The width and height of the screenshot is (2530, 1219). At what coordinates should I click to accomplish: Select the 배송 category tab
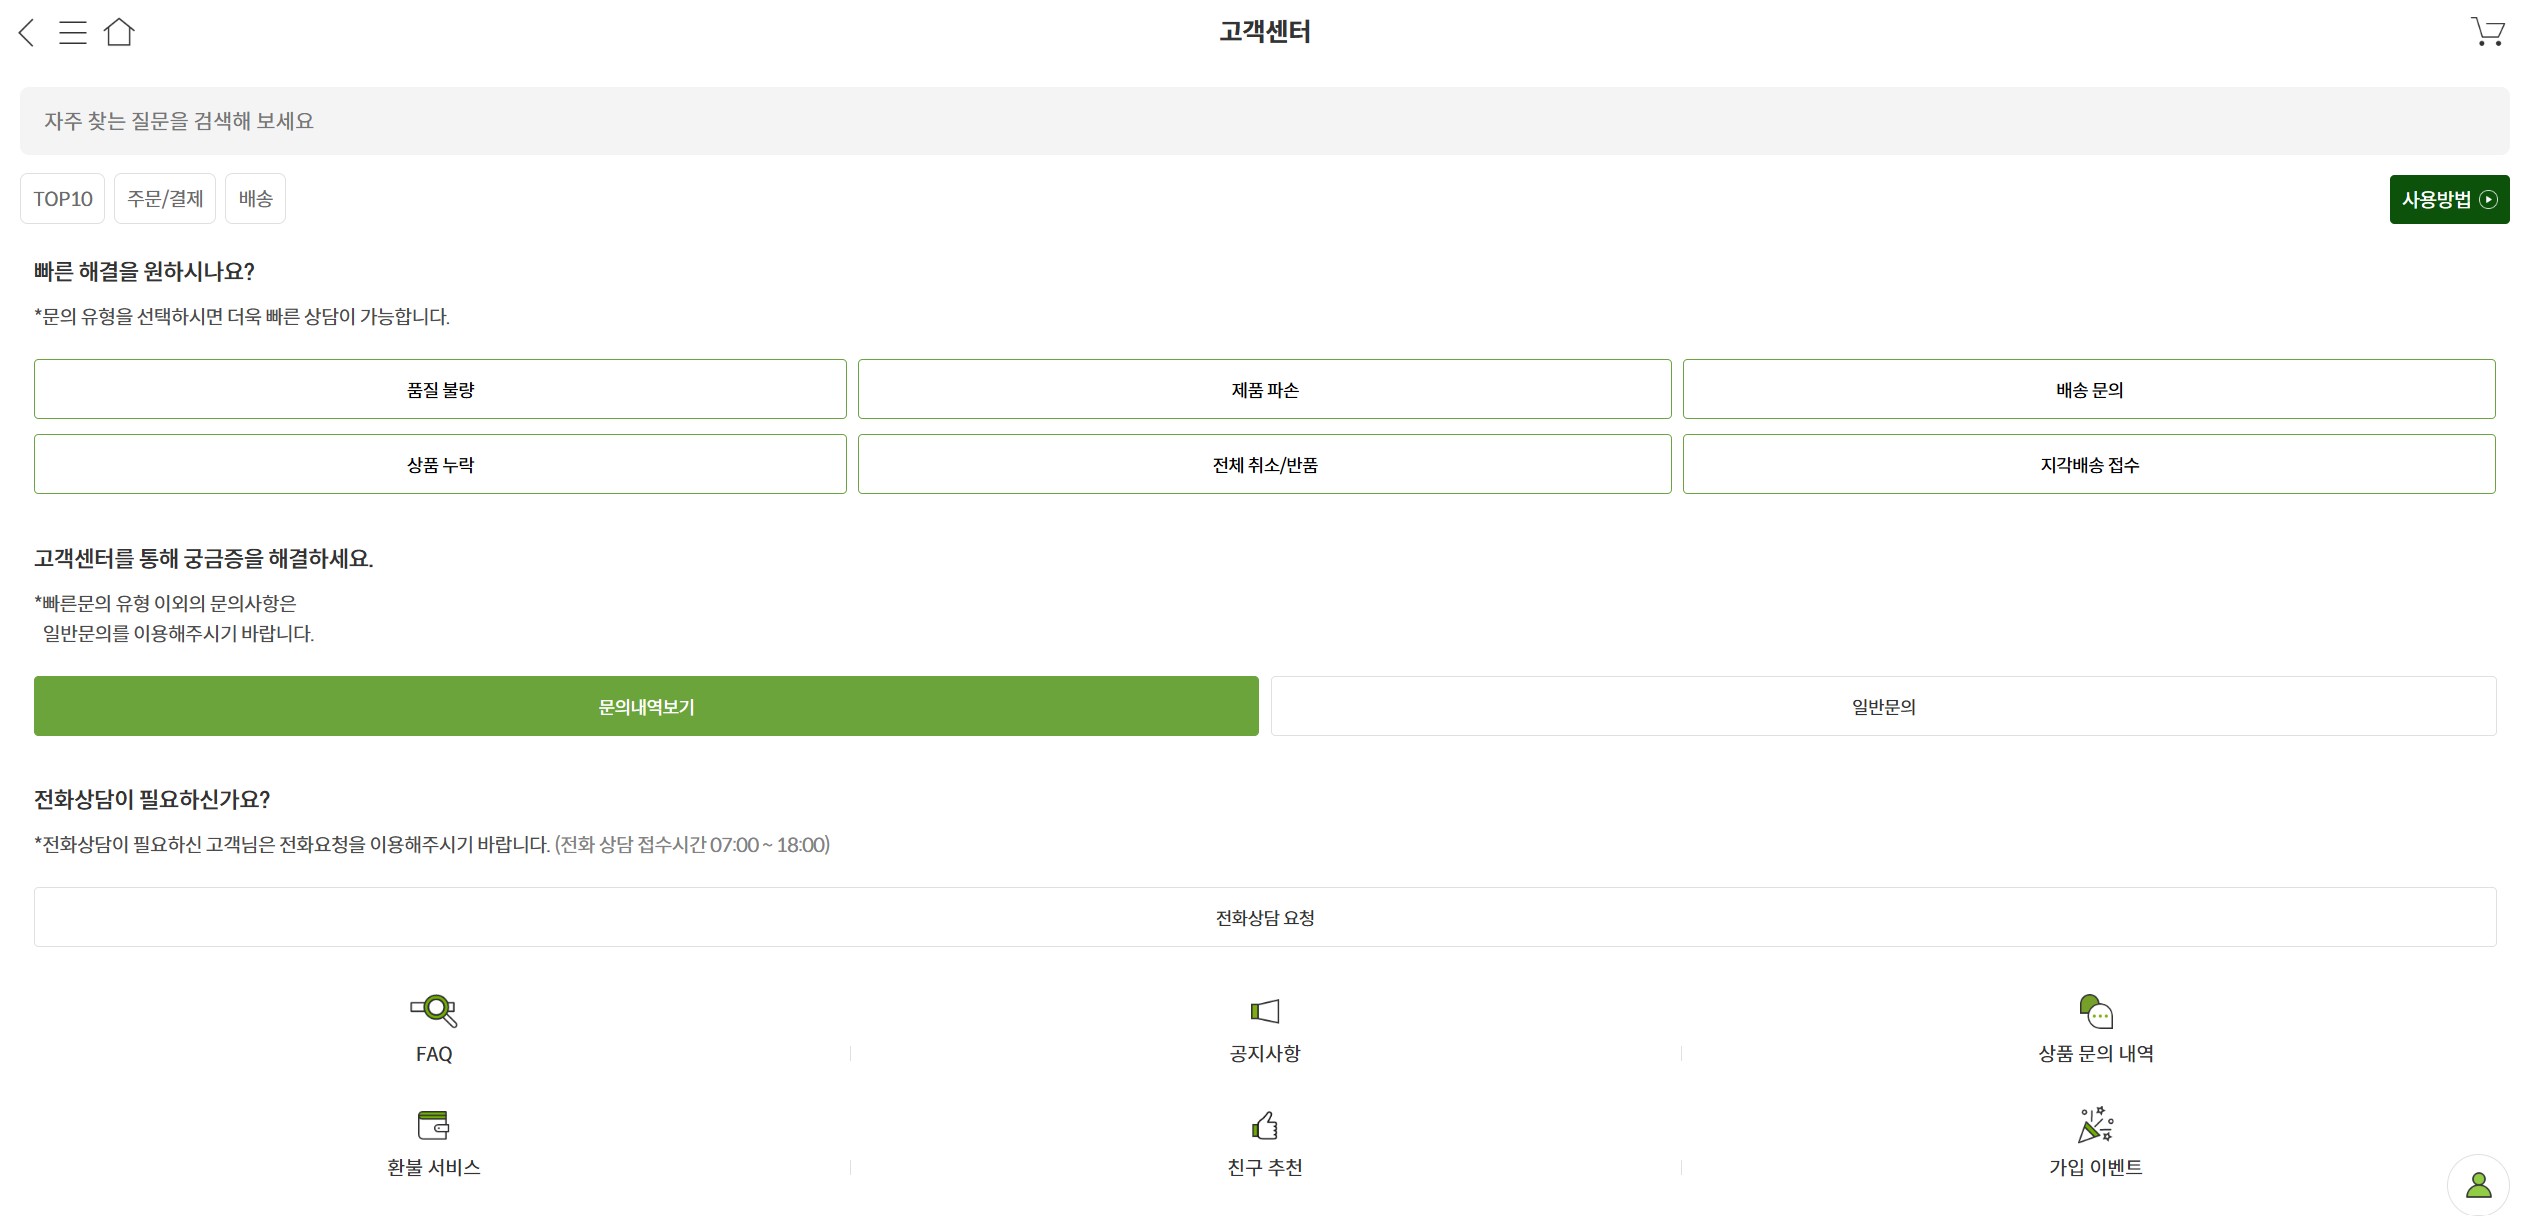(x=255, y=199)
